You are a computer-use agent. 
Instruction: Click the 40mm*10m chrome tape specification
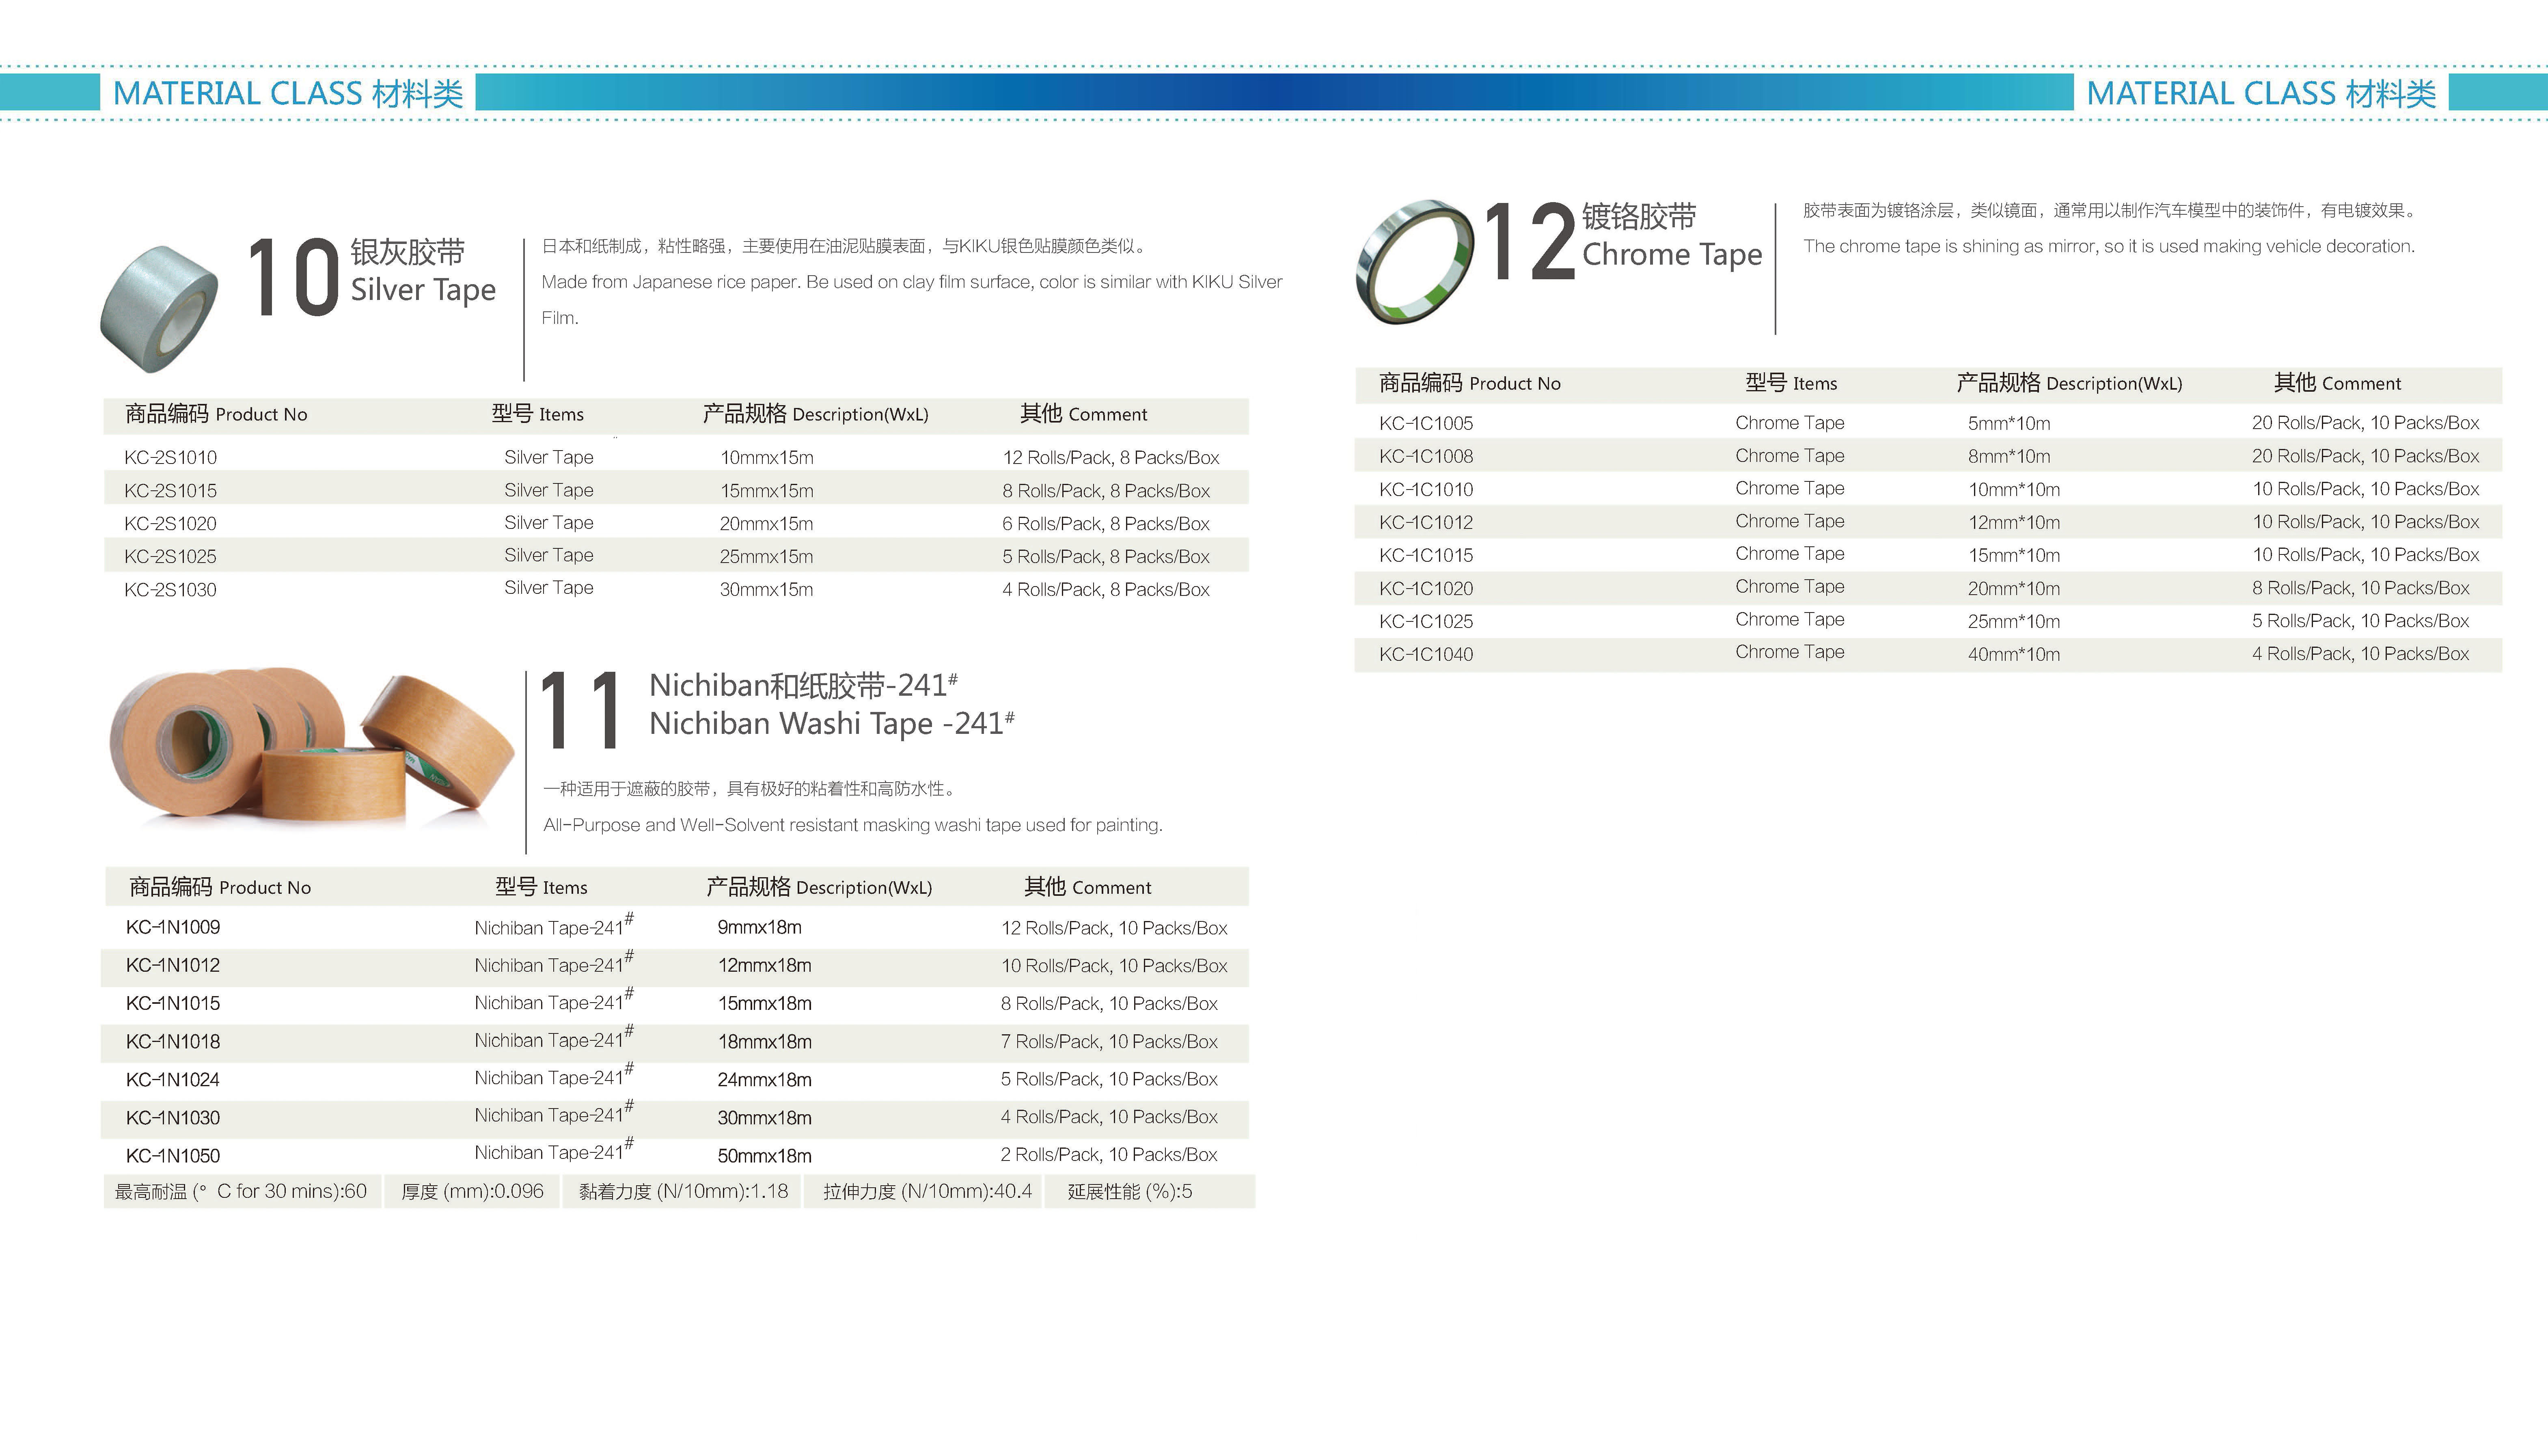click(2013, 654)
